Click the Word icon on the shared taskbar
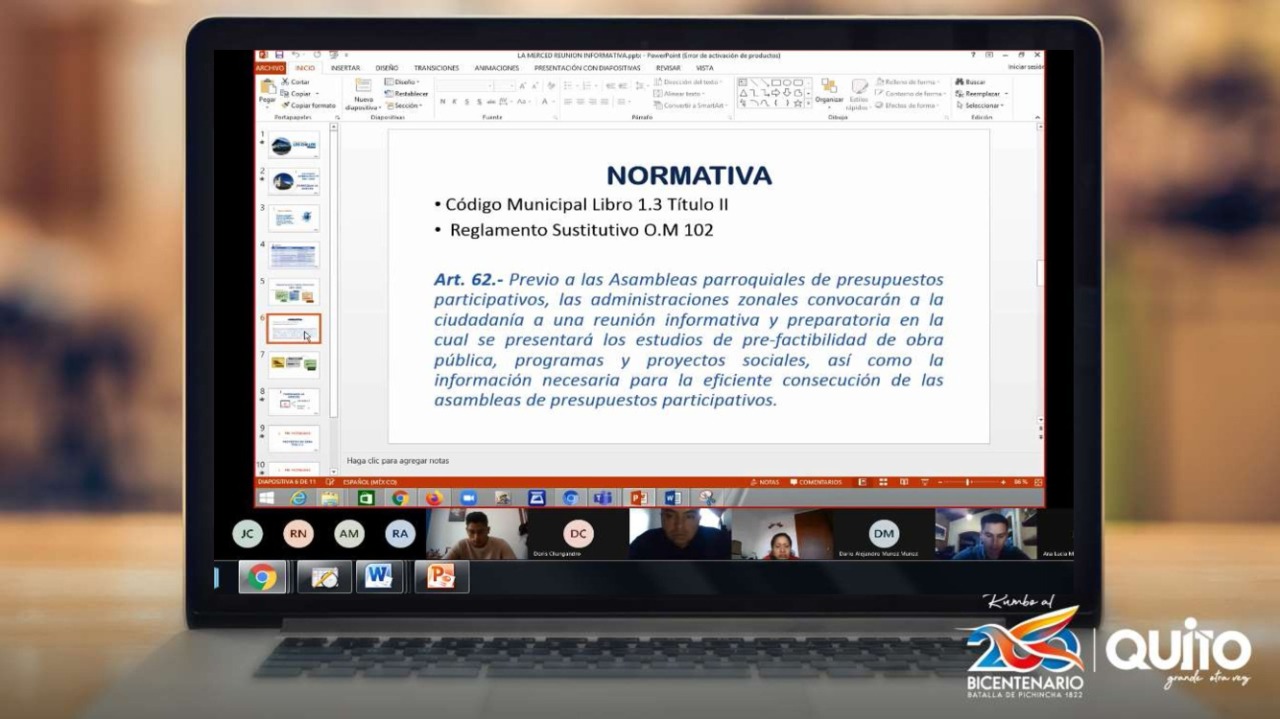Image resolution: width=1280 pixels, height=719 pixels. [671, 498]
